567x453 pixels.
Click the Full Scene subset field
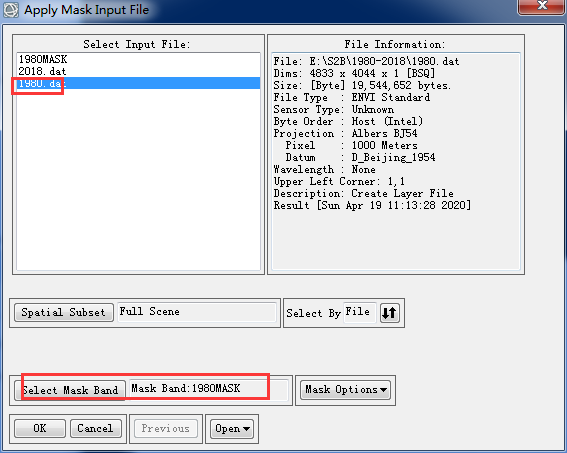(197, 312)
